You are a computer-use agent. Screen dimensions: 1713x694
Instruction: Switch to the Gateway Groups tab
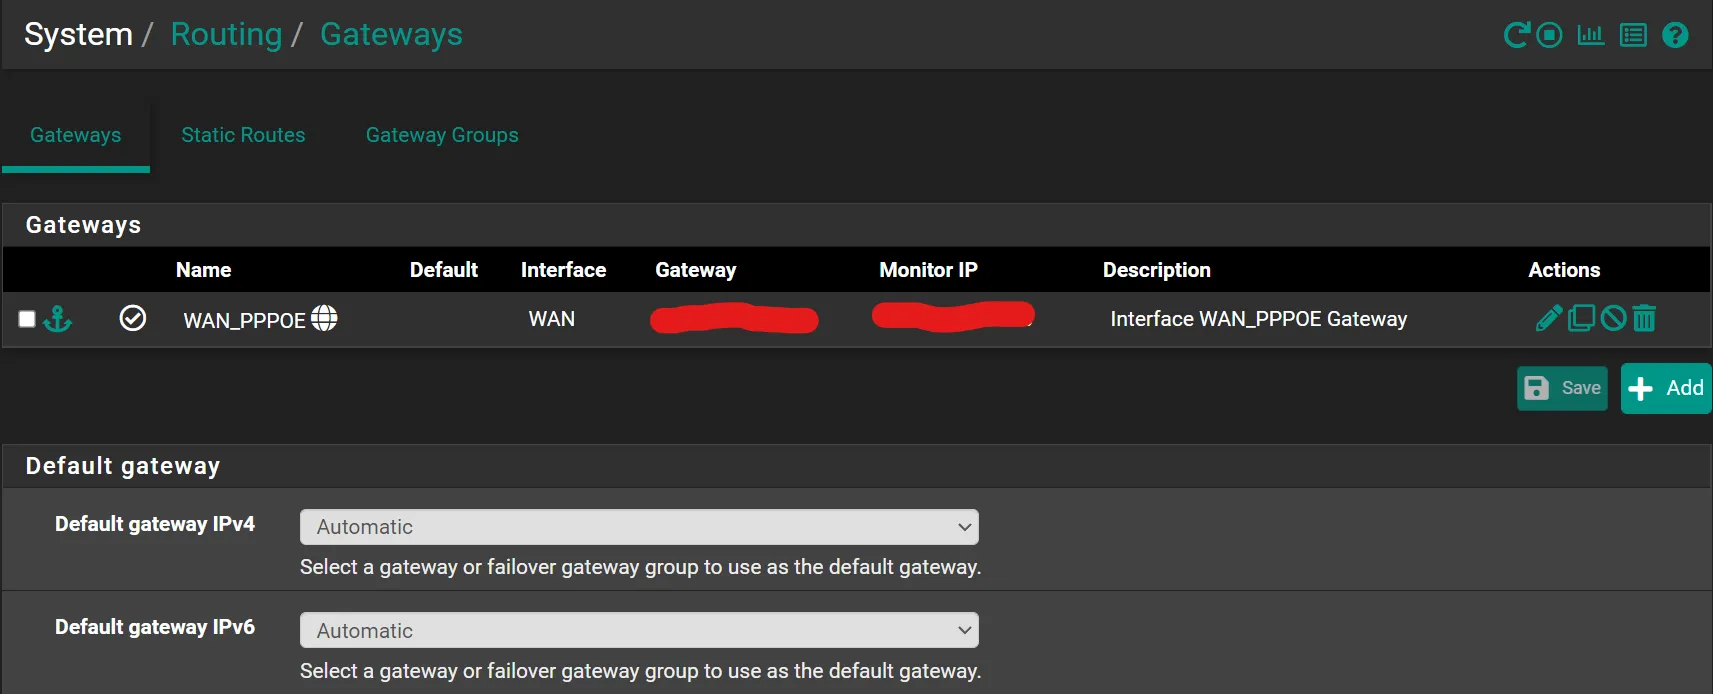click(x=442, y=135)
